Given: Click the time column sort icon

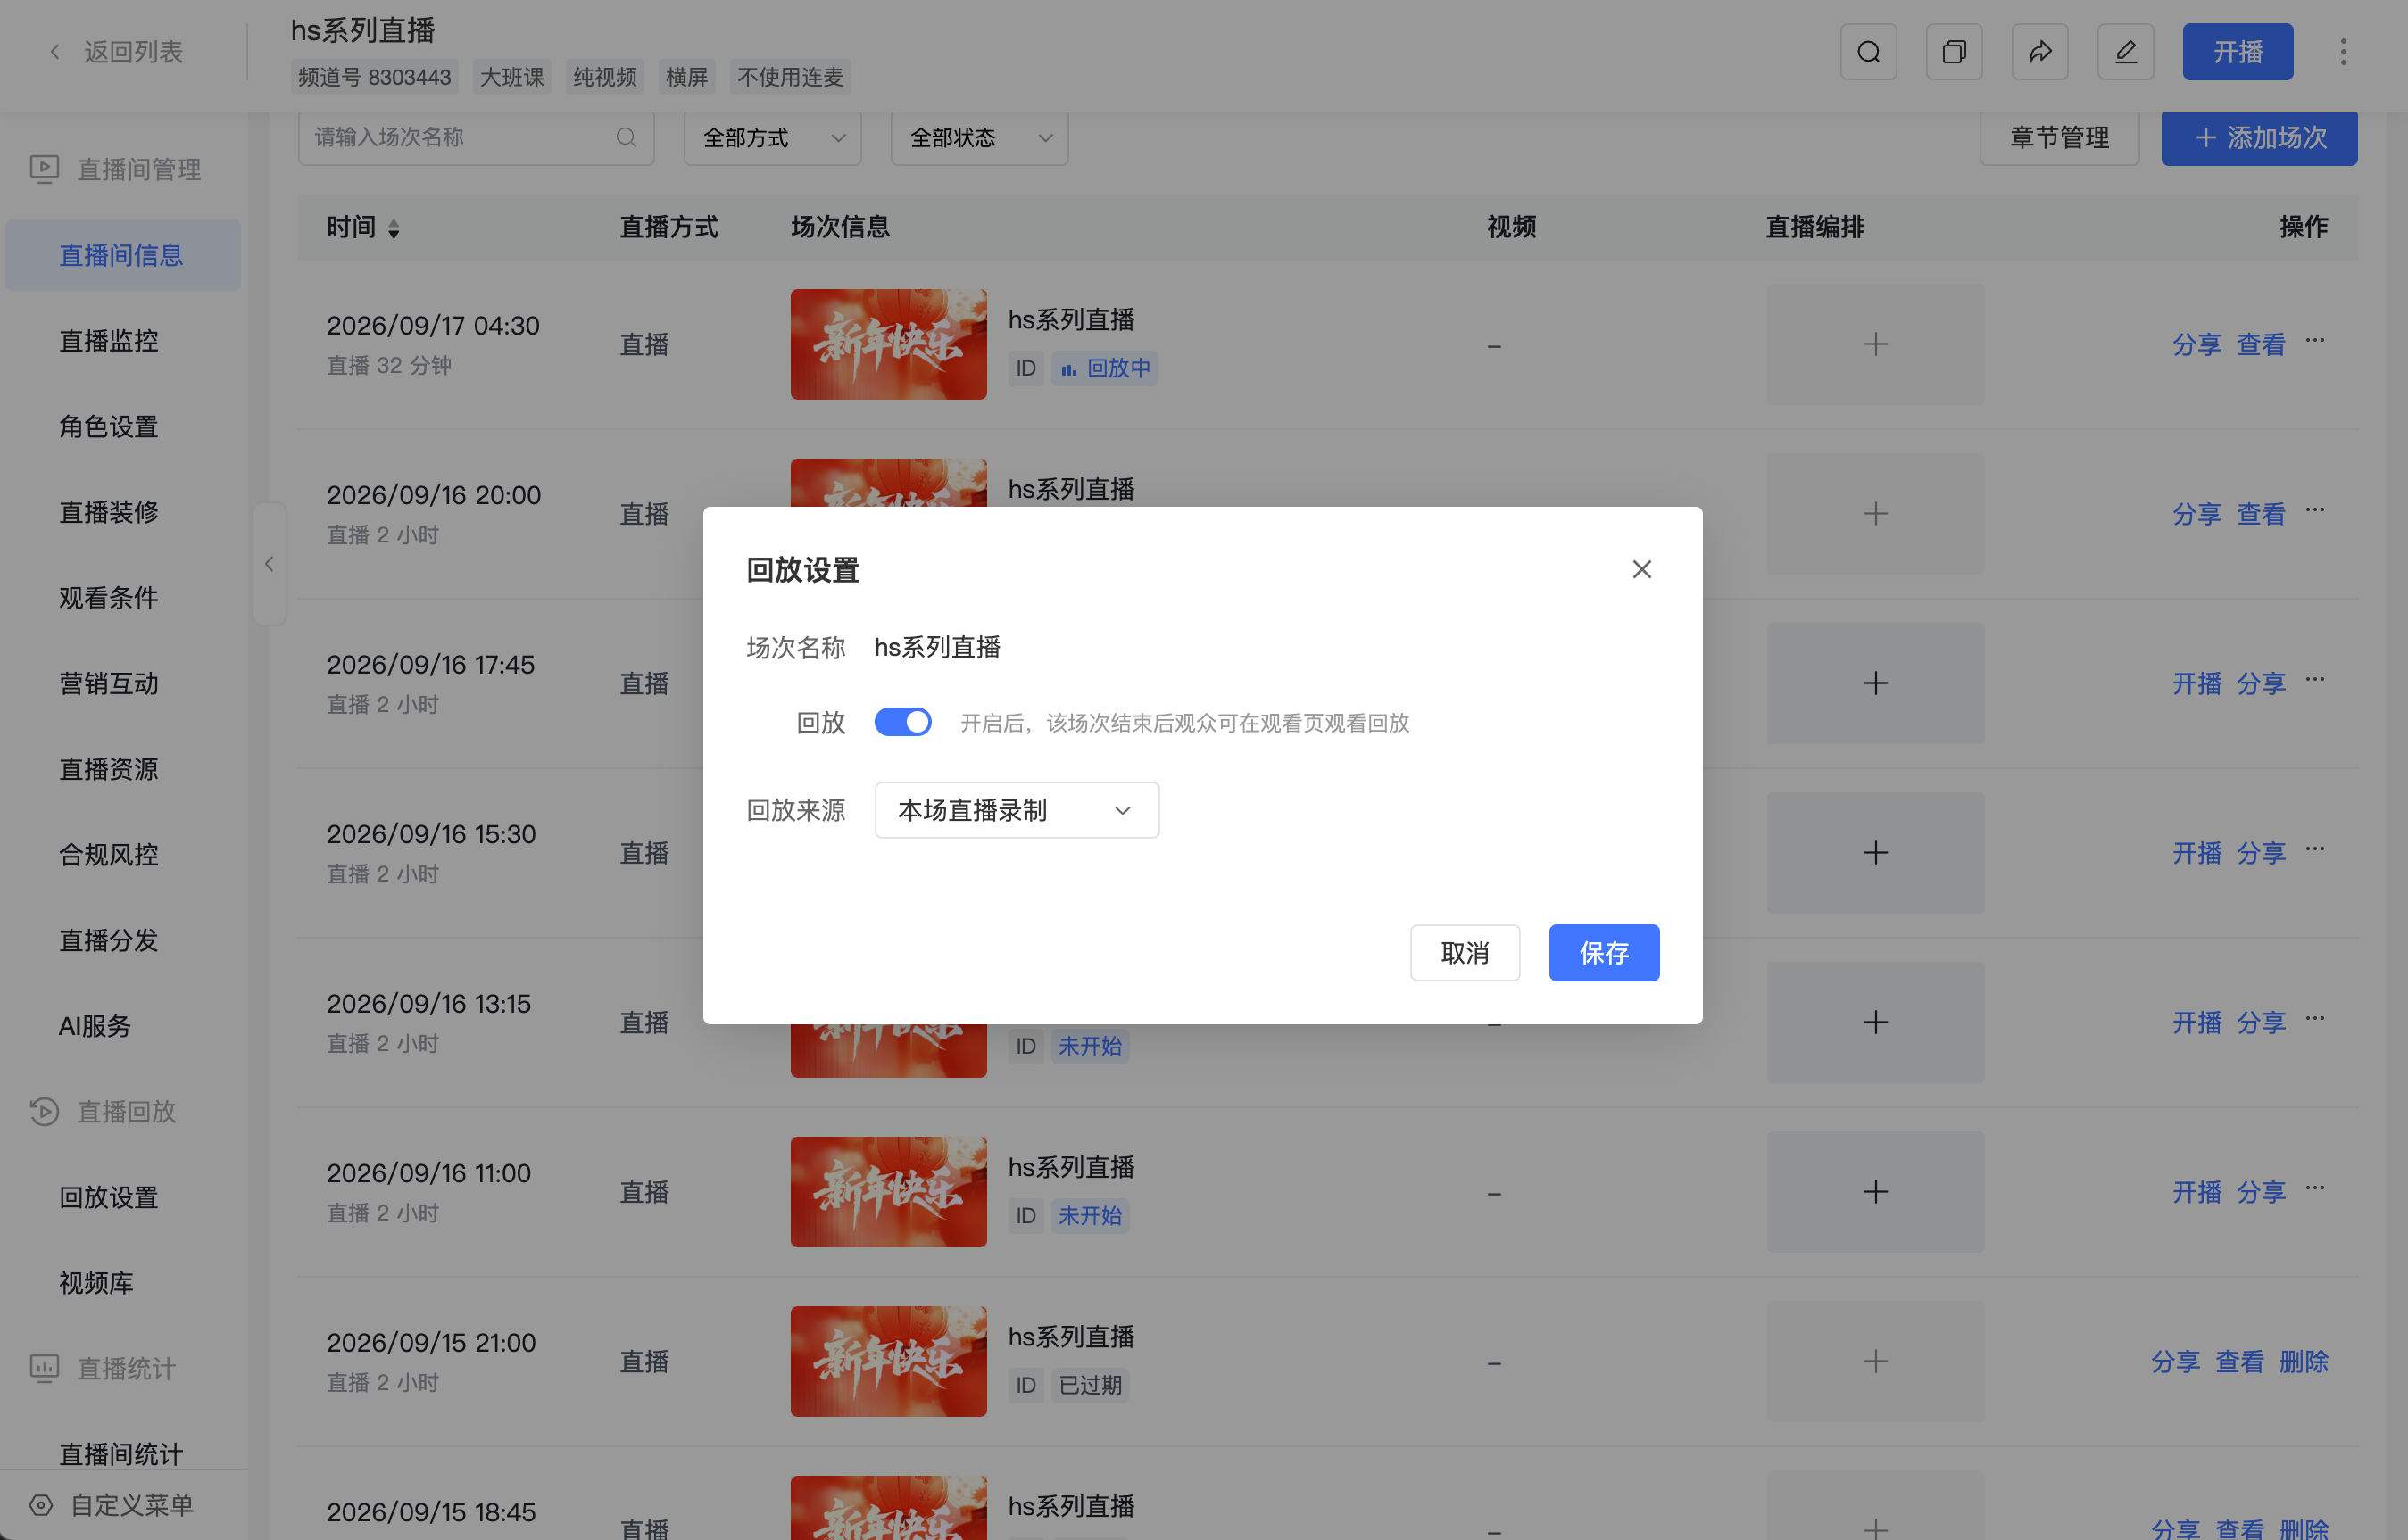Looking at the screenshot, I should click(394, 229).
